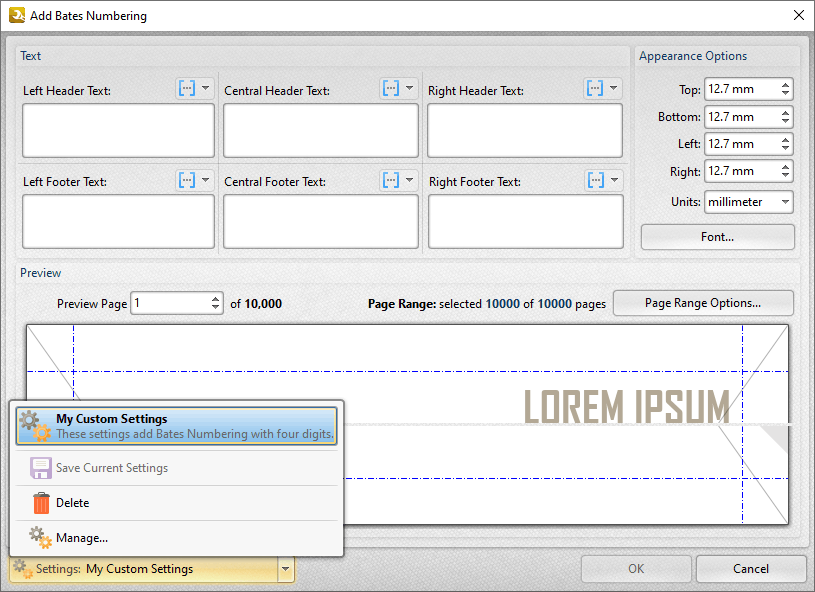This screenshot has width=815, height=592.
Task: Open the Font dialog
Action: point(717,237)
